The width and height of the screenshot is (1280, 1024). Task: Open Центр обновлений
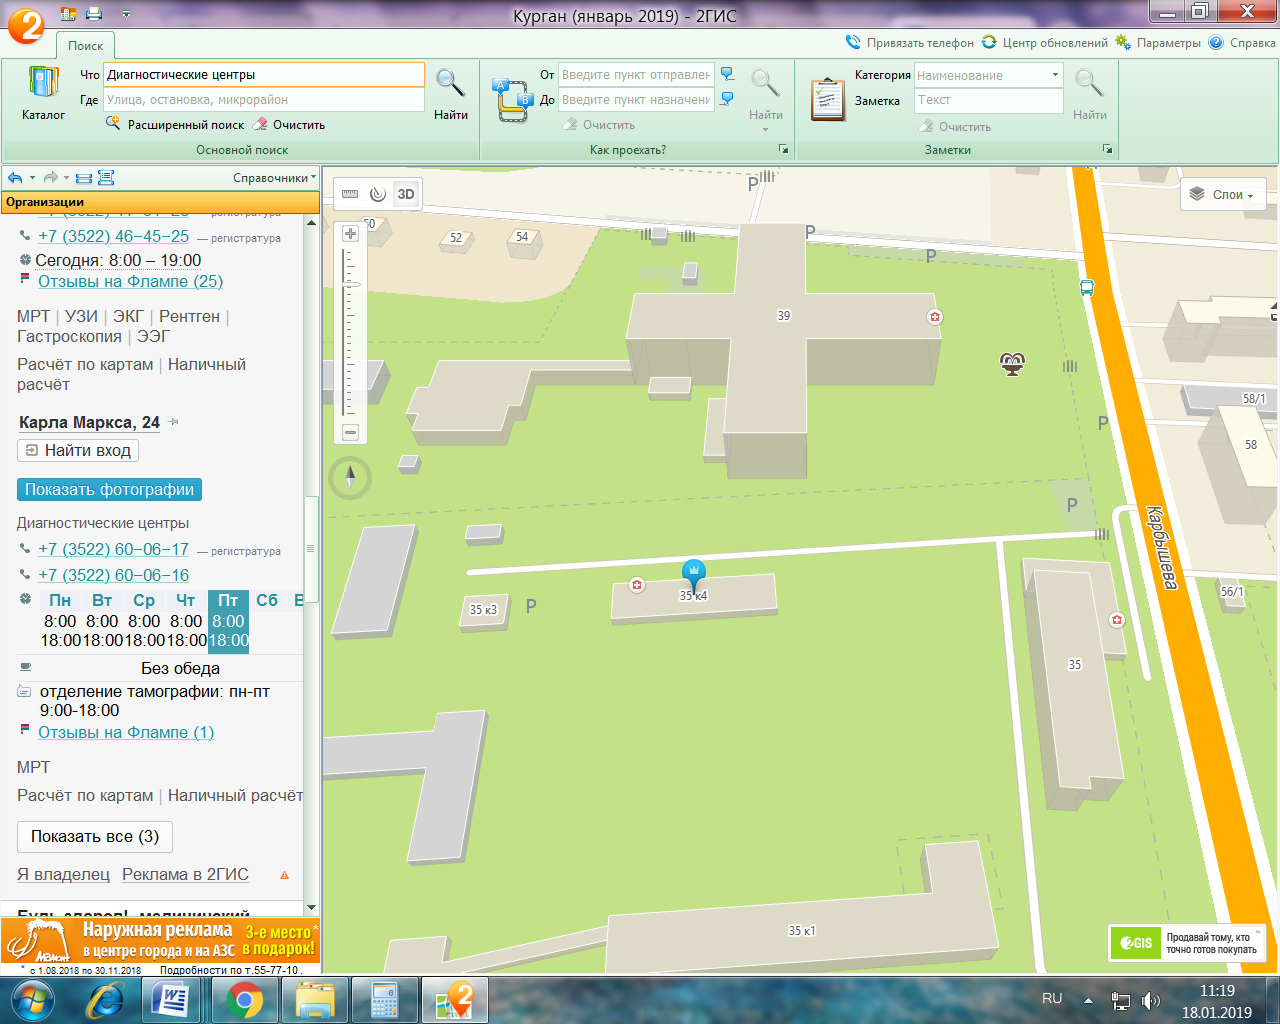(x=1045, y=43)
